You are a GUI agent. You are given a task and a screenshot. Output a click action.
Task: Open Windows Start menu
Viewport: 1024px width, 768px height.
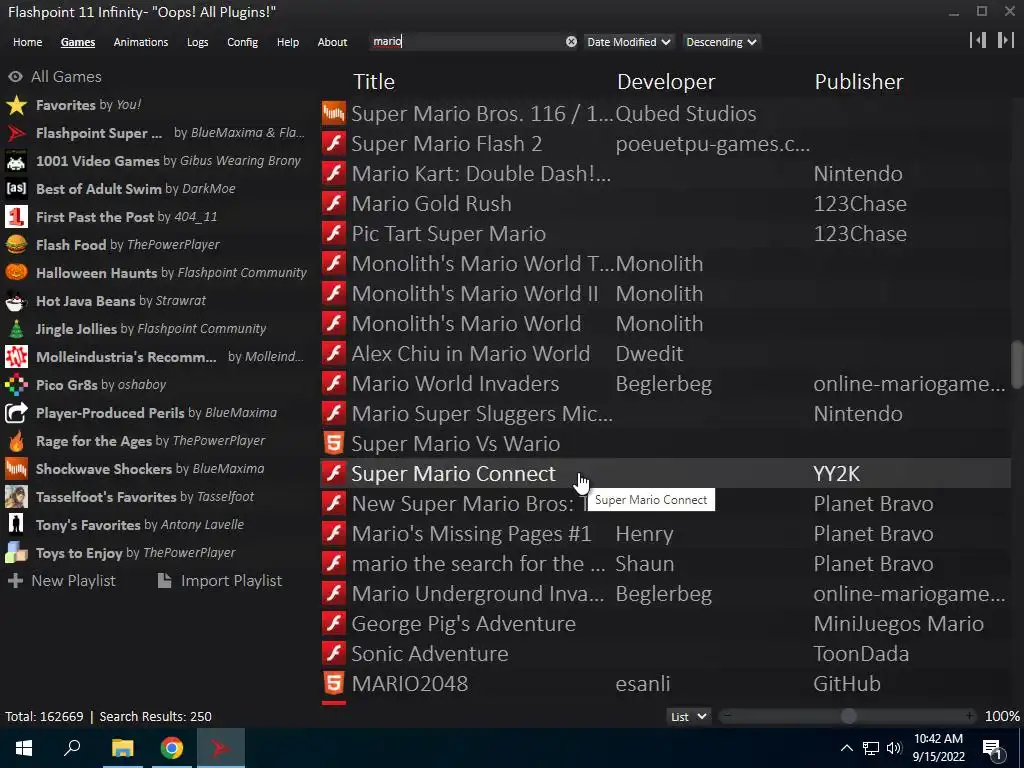point(24,748)
